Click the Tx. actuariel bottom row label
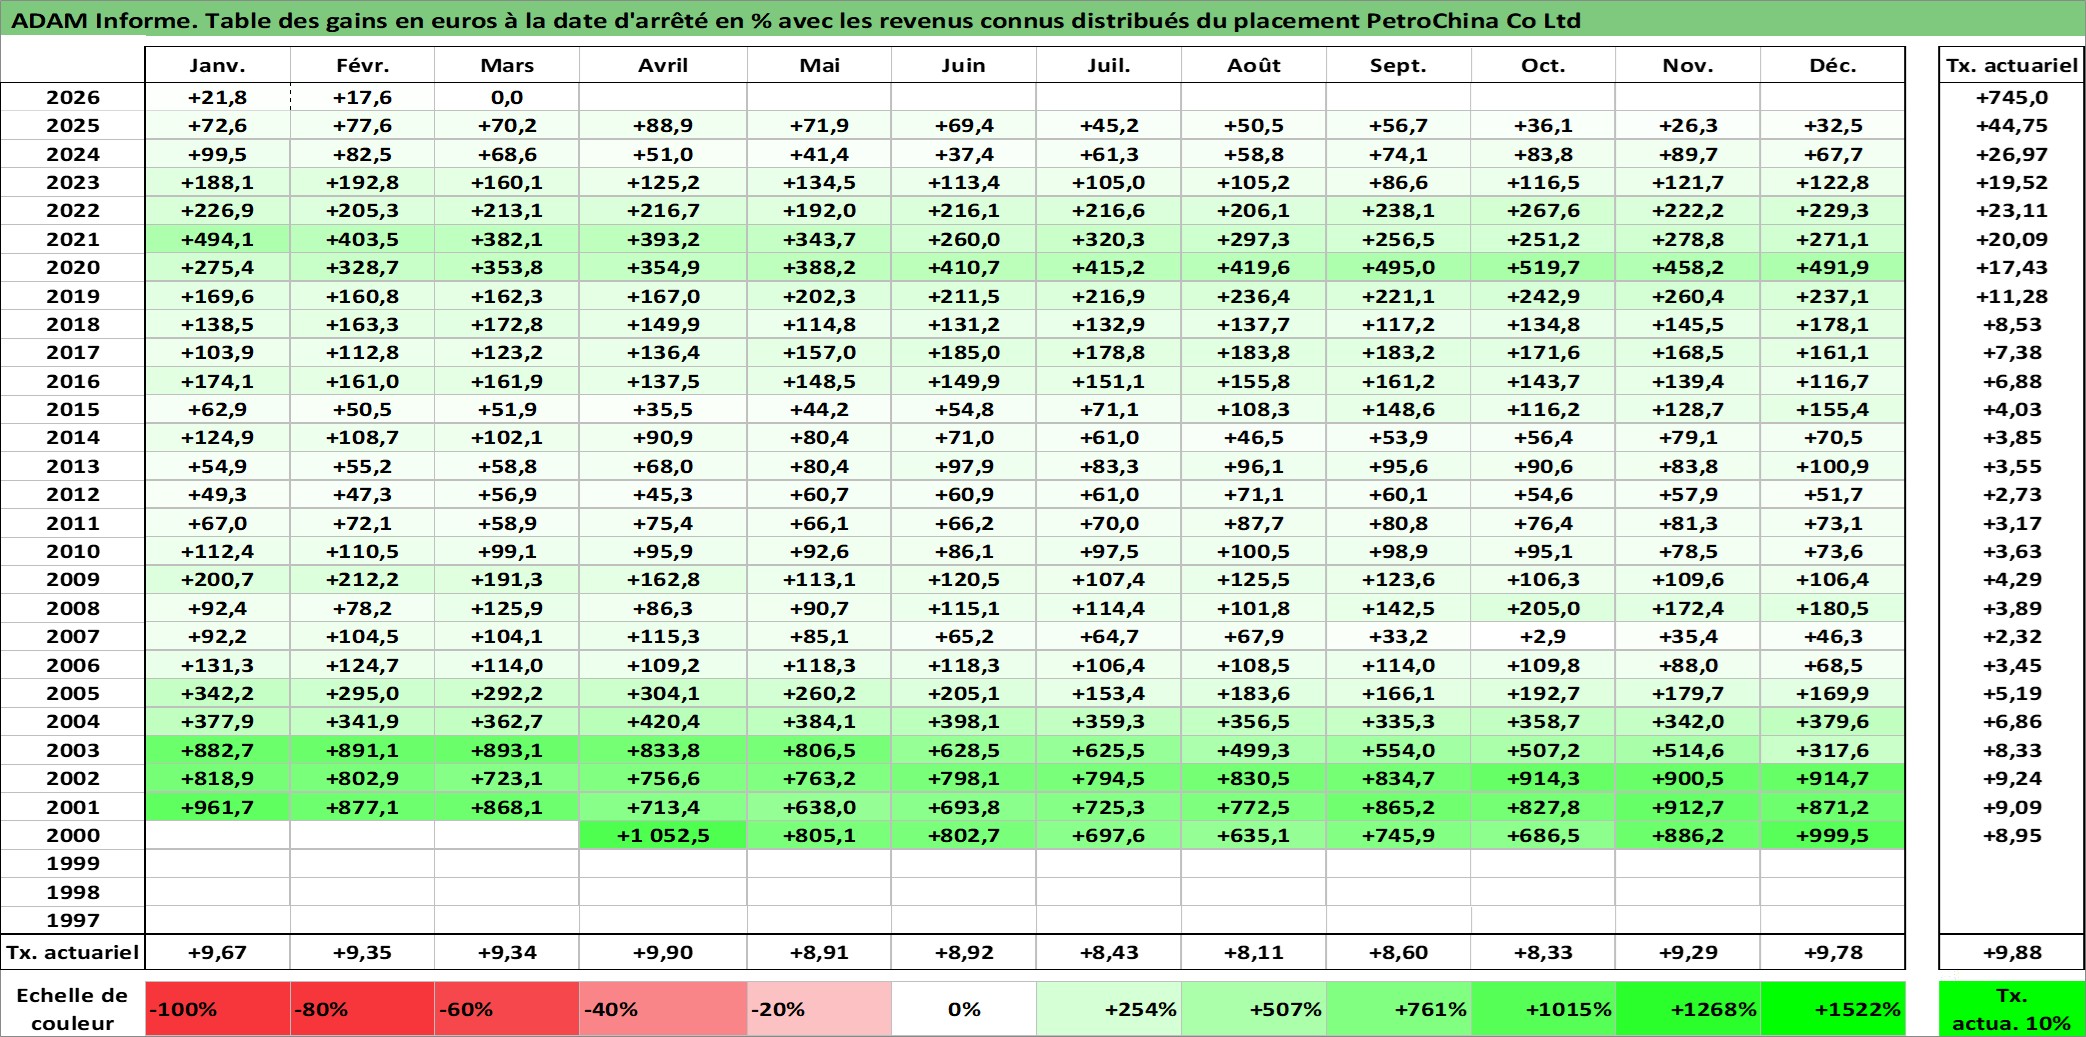The width and height of the screenshot is (2086, 1037). 73,952
